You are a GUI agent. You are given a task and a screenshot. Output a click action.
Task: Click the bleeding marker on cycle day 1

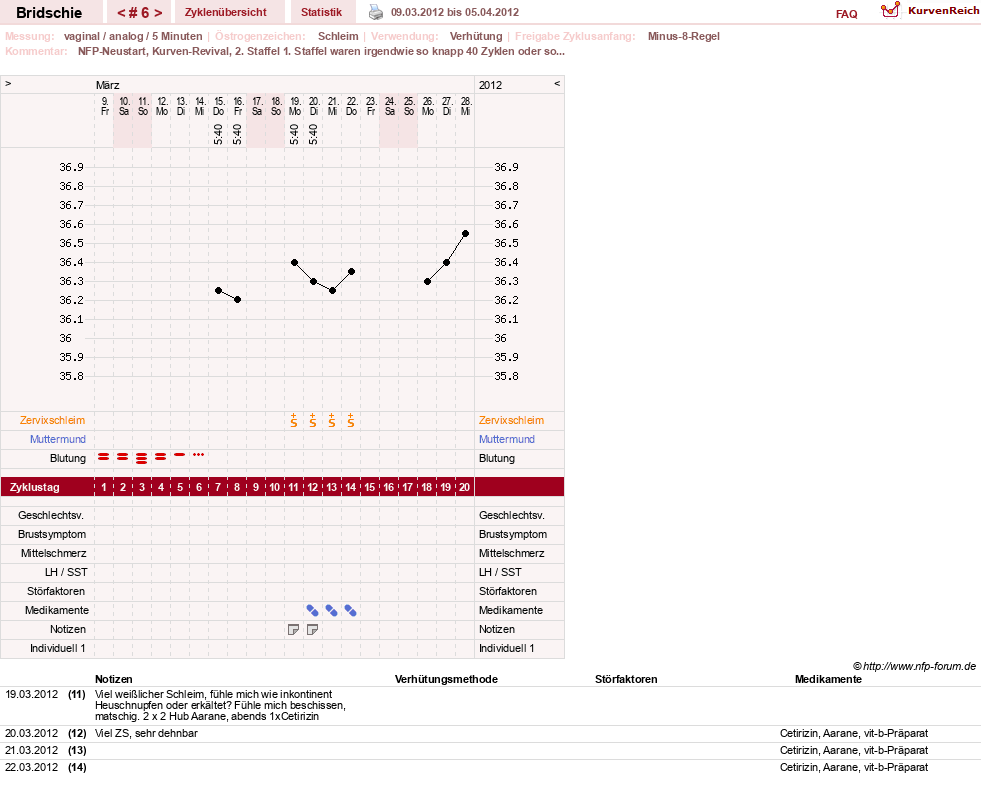coord(103,457)
